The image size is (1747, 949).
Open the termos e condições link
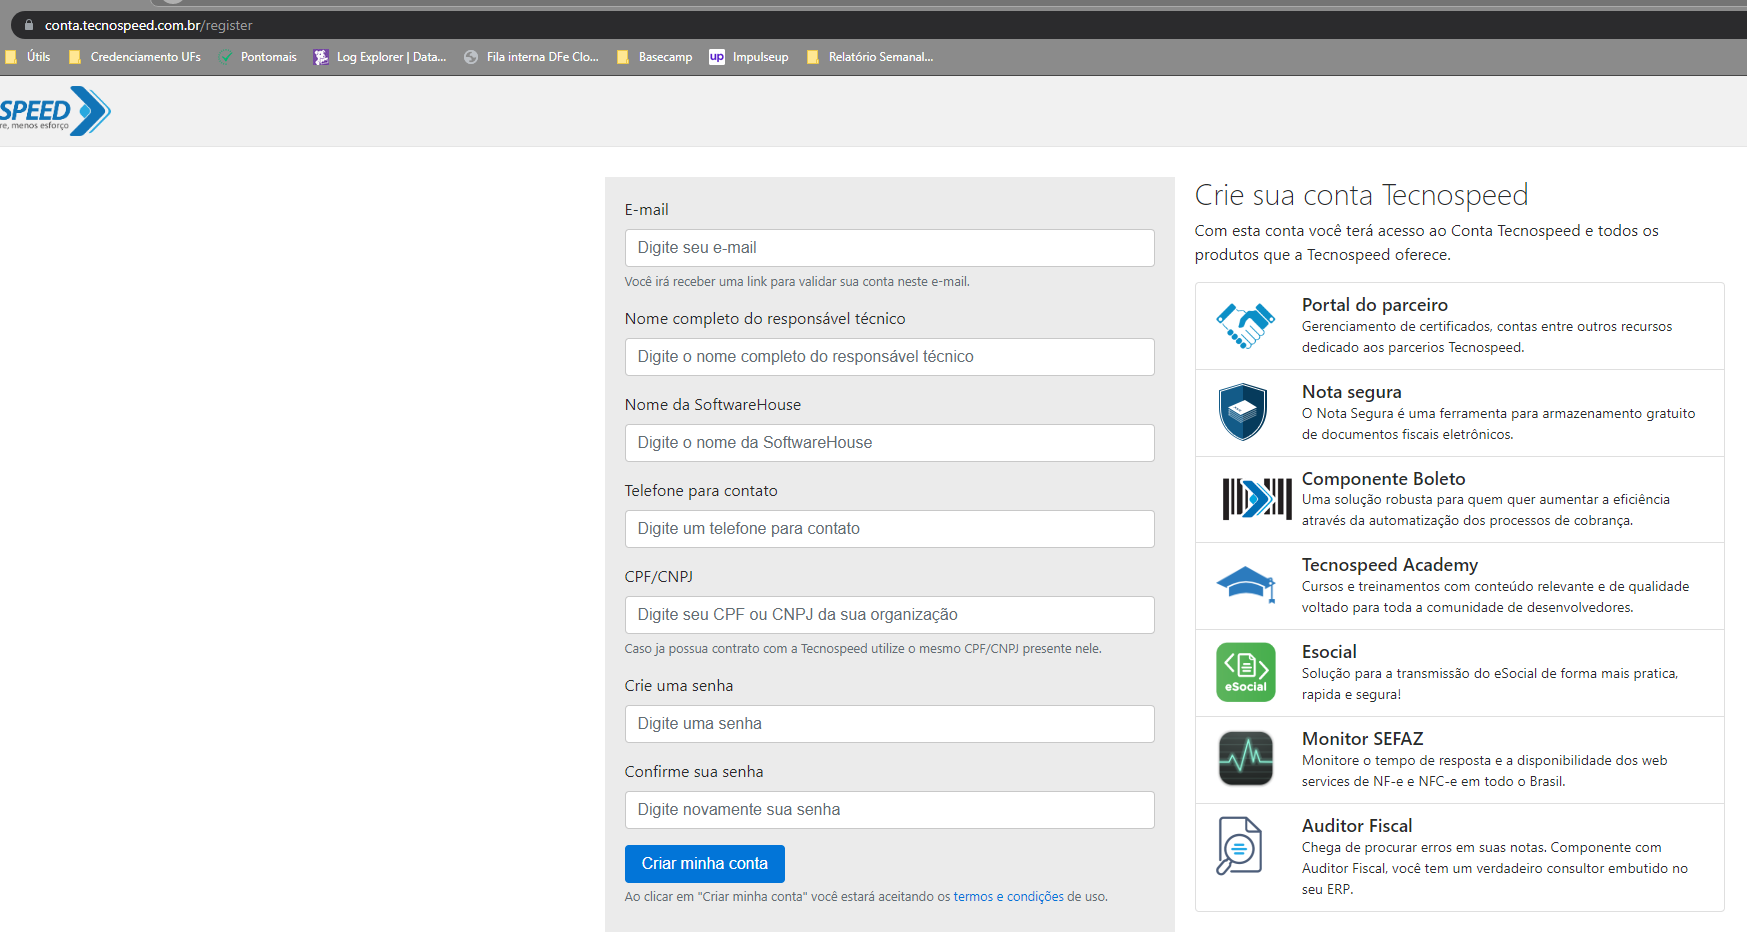click(x=1008, y=897)
